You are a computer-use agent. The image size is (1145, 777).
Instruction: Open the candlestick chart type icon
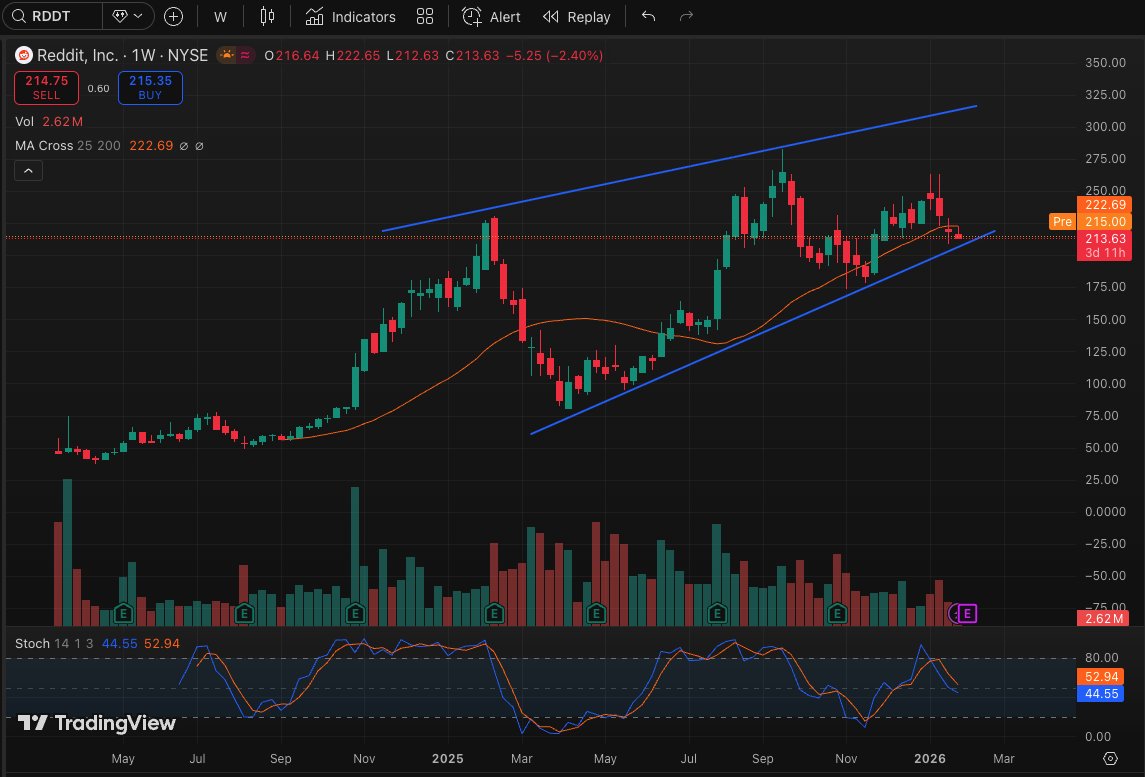tap(267, 16)
